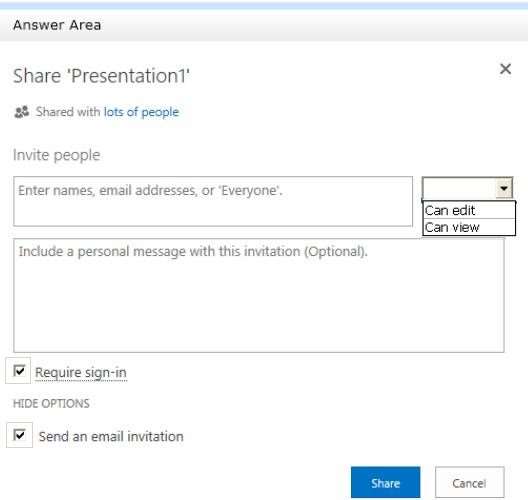Viewport: 528px width, 500px height.
Task: Click the empty permission combo box field
Action: [459, 188]
